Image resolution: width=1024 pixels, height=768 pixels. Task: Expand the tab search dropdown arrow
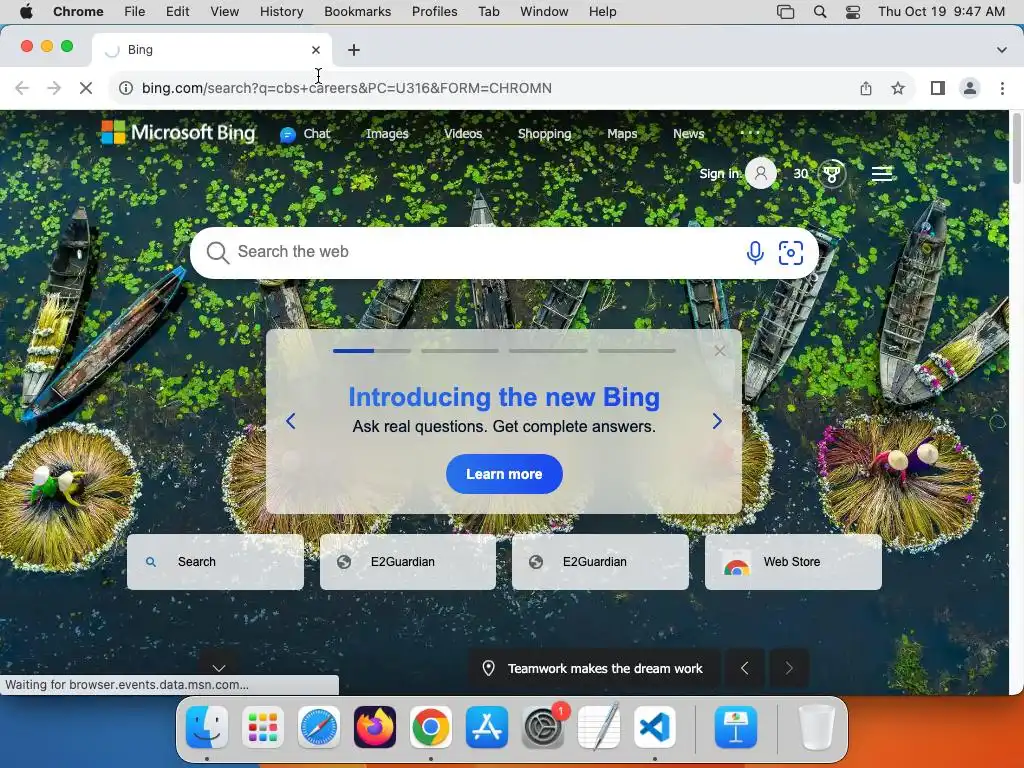[x=1002, y=50]
